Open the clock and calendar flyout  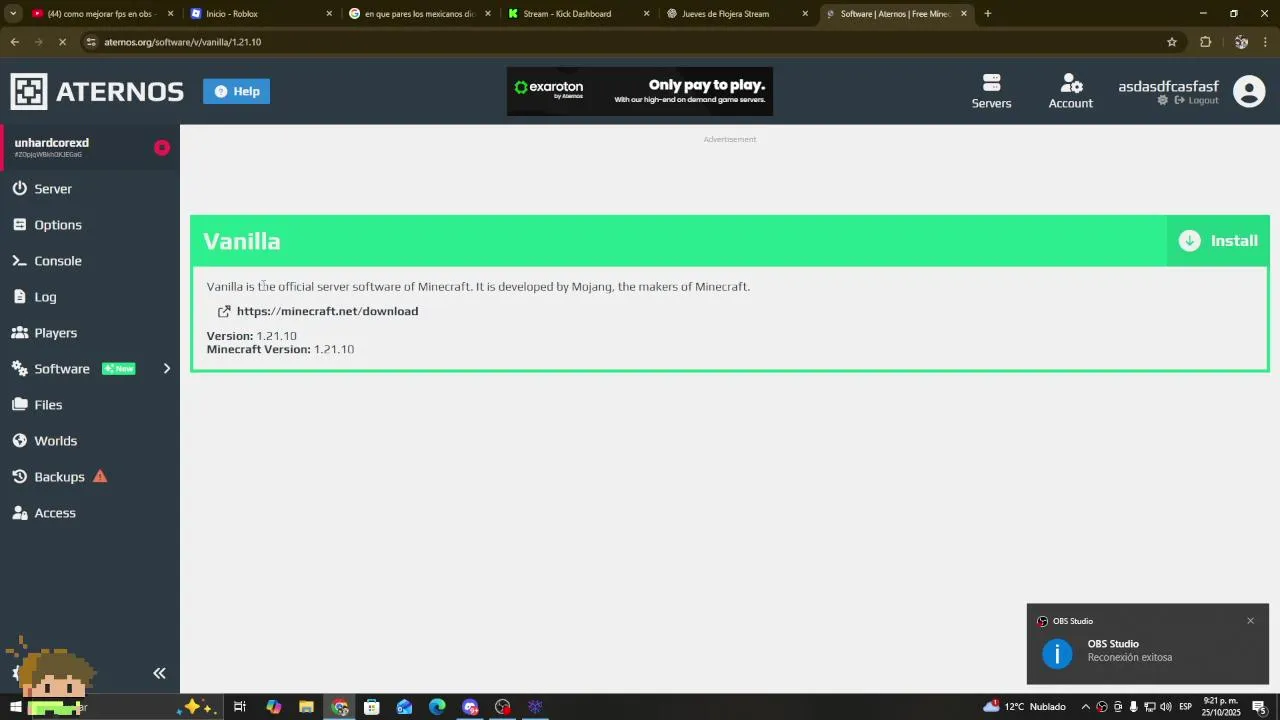point(1220,707)
